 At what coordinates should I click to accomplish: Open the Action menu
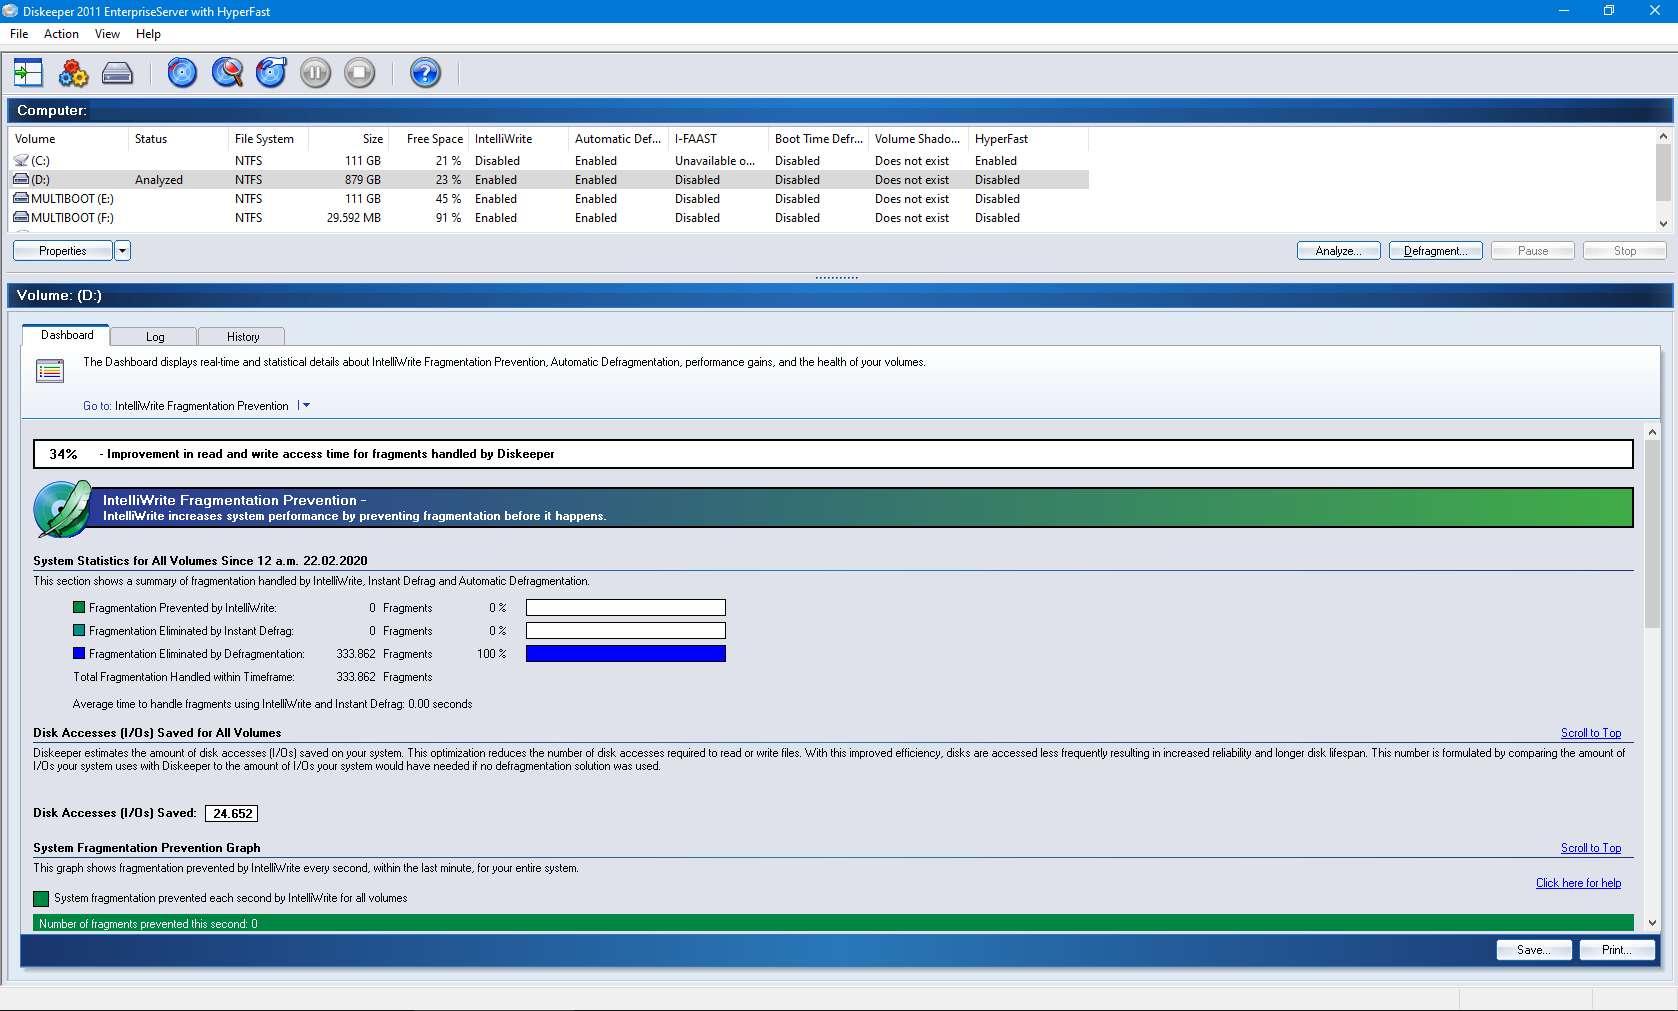[x=61, y=34]
